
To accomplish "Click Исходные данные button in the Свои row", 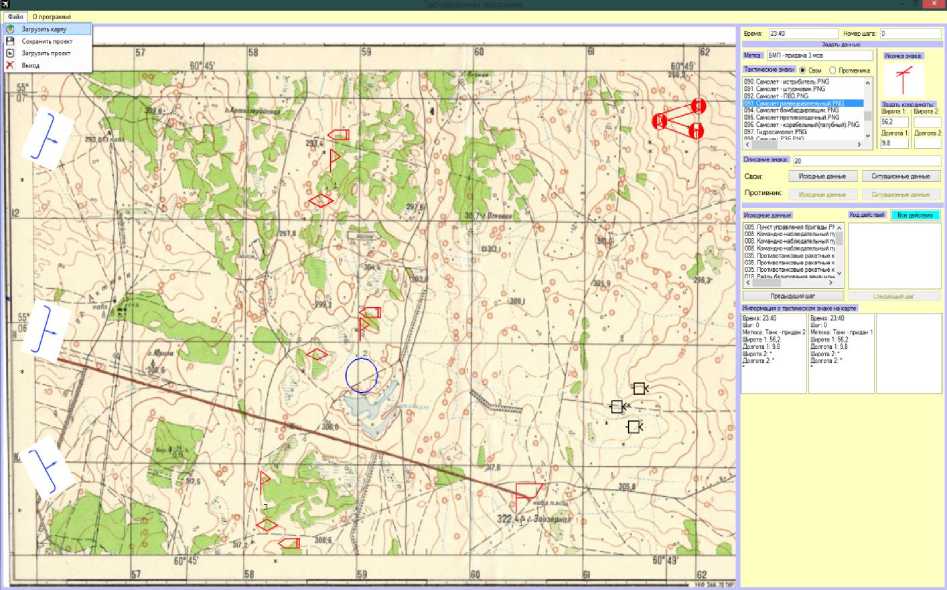I will click(x=823, y=176).
